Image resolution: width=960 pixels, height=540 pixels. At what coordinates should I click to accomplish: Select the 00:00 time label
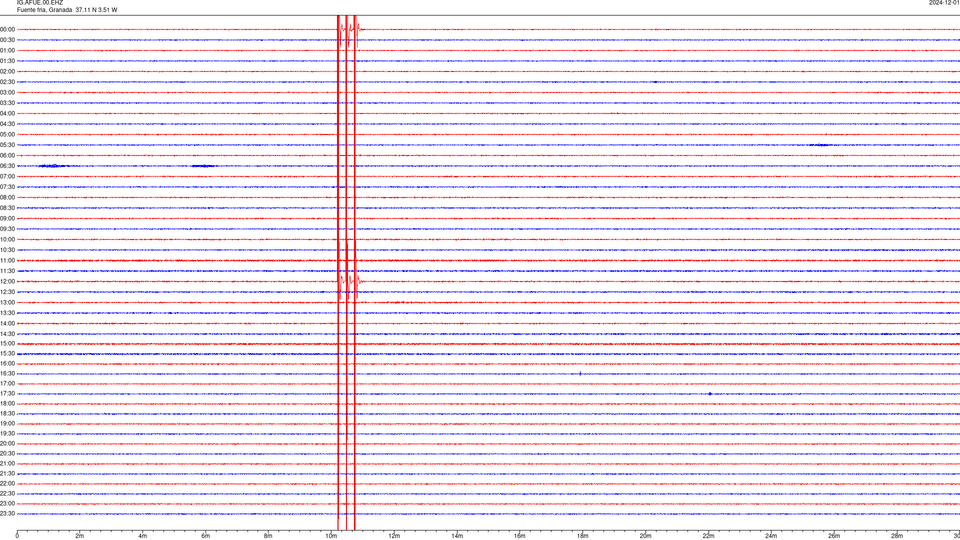[7, 29]
